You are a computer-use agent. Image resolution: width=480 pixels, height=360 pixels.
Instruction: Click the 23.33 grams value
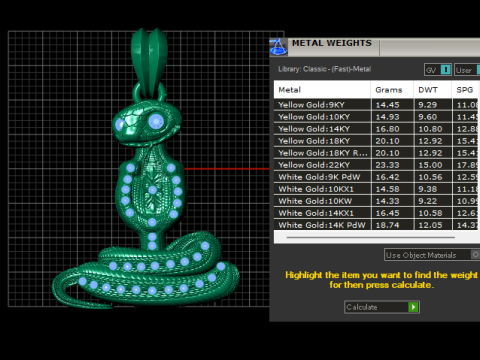click(x=387, y=165)
